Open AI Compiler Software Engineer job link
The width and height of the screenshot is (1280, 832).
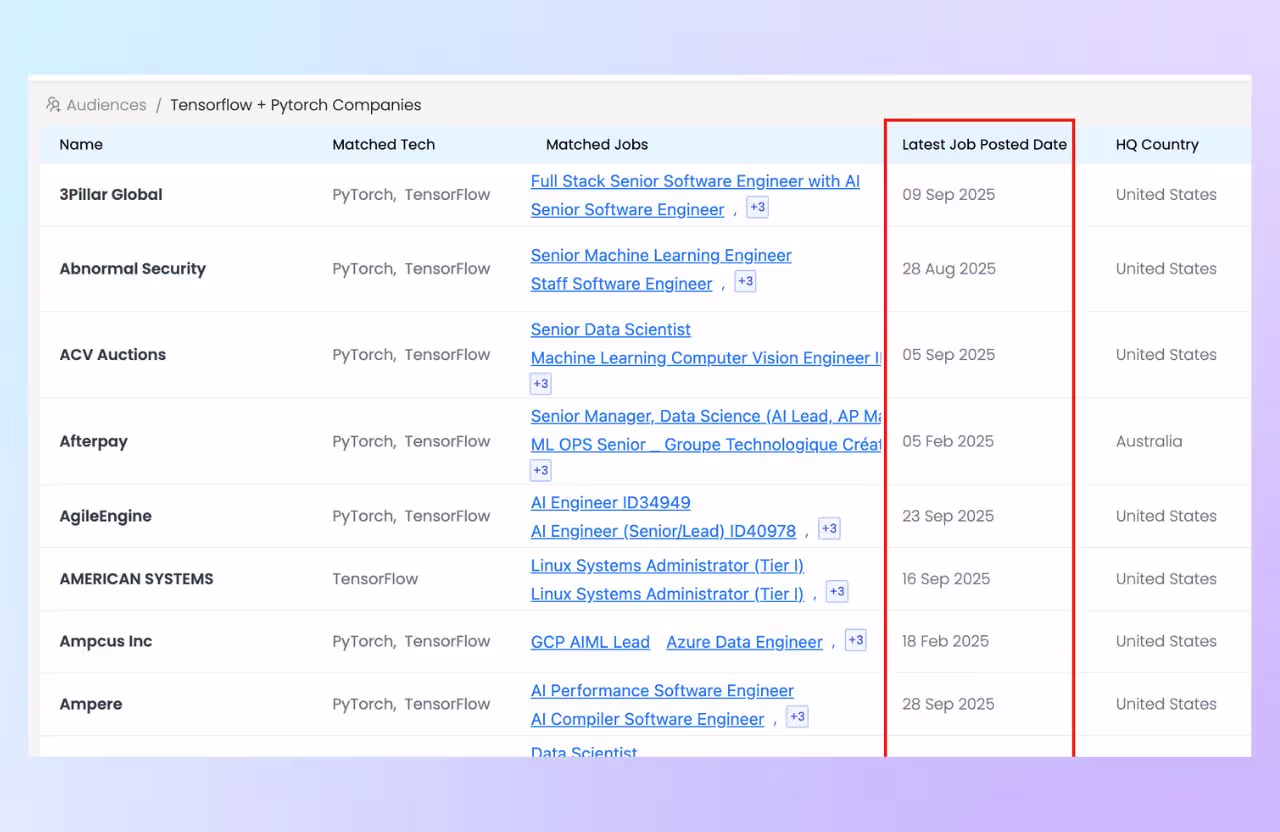pyautogui.click(x=647, y=719)
